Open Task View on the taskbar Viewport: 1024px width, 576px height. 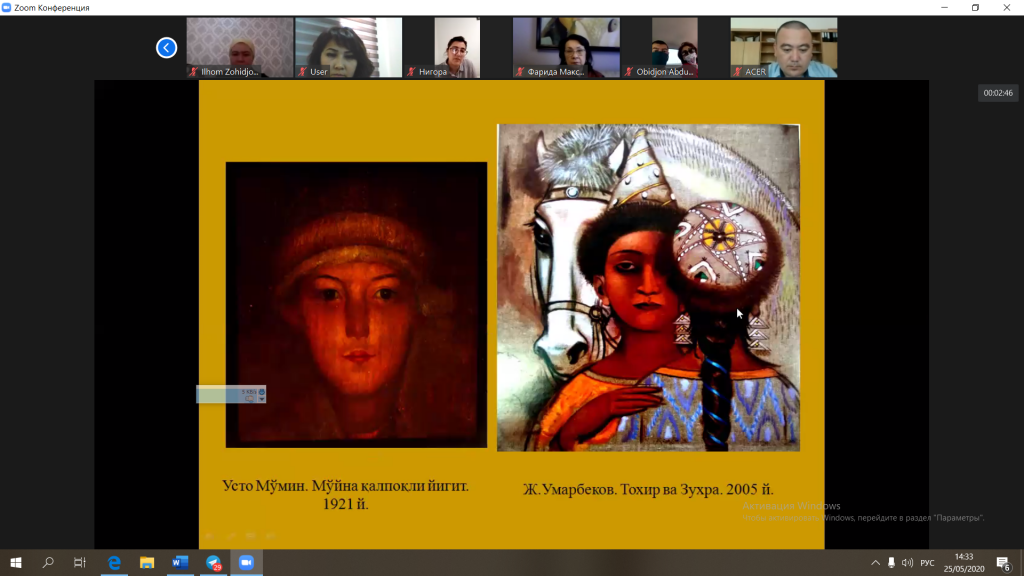(x=80, y=563)
